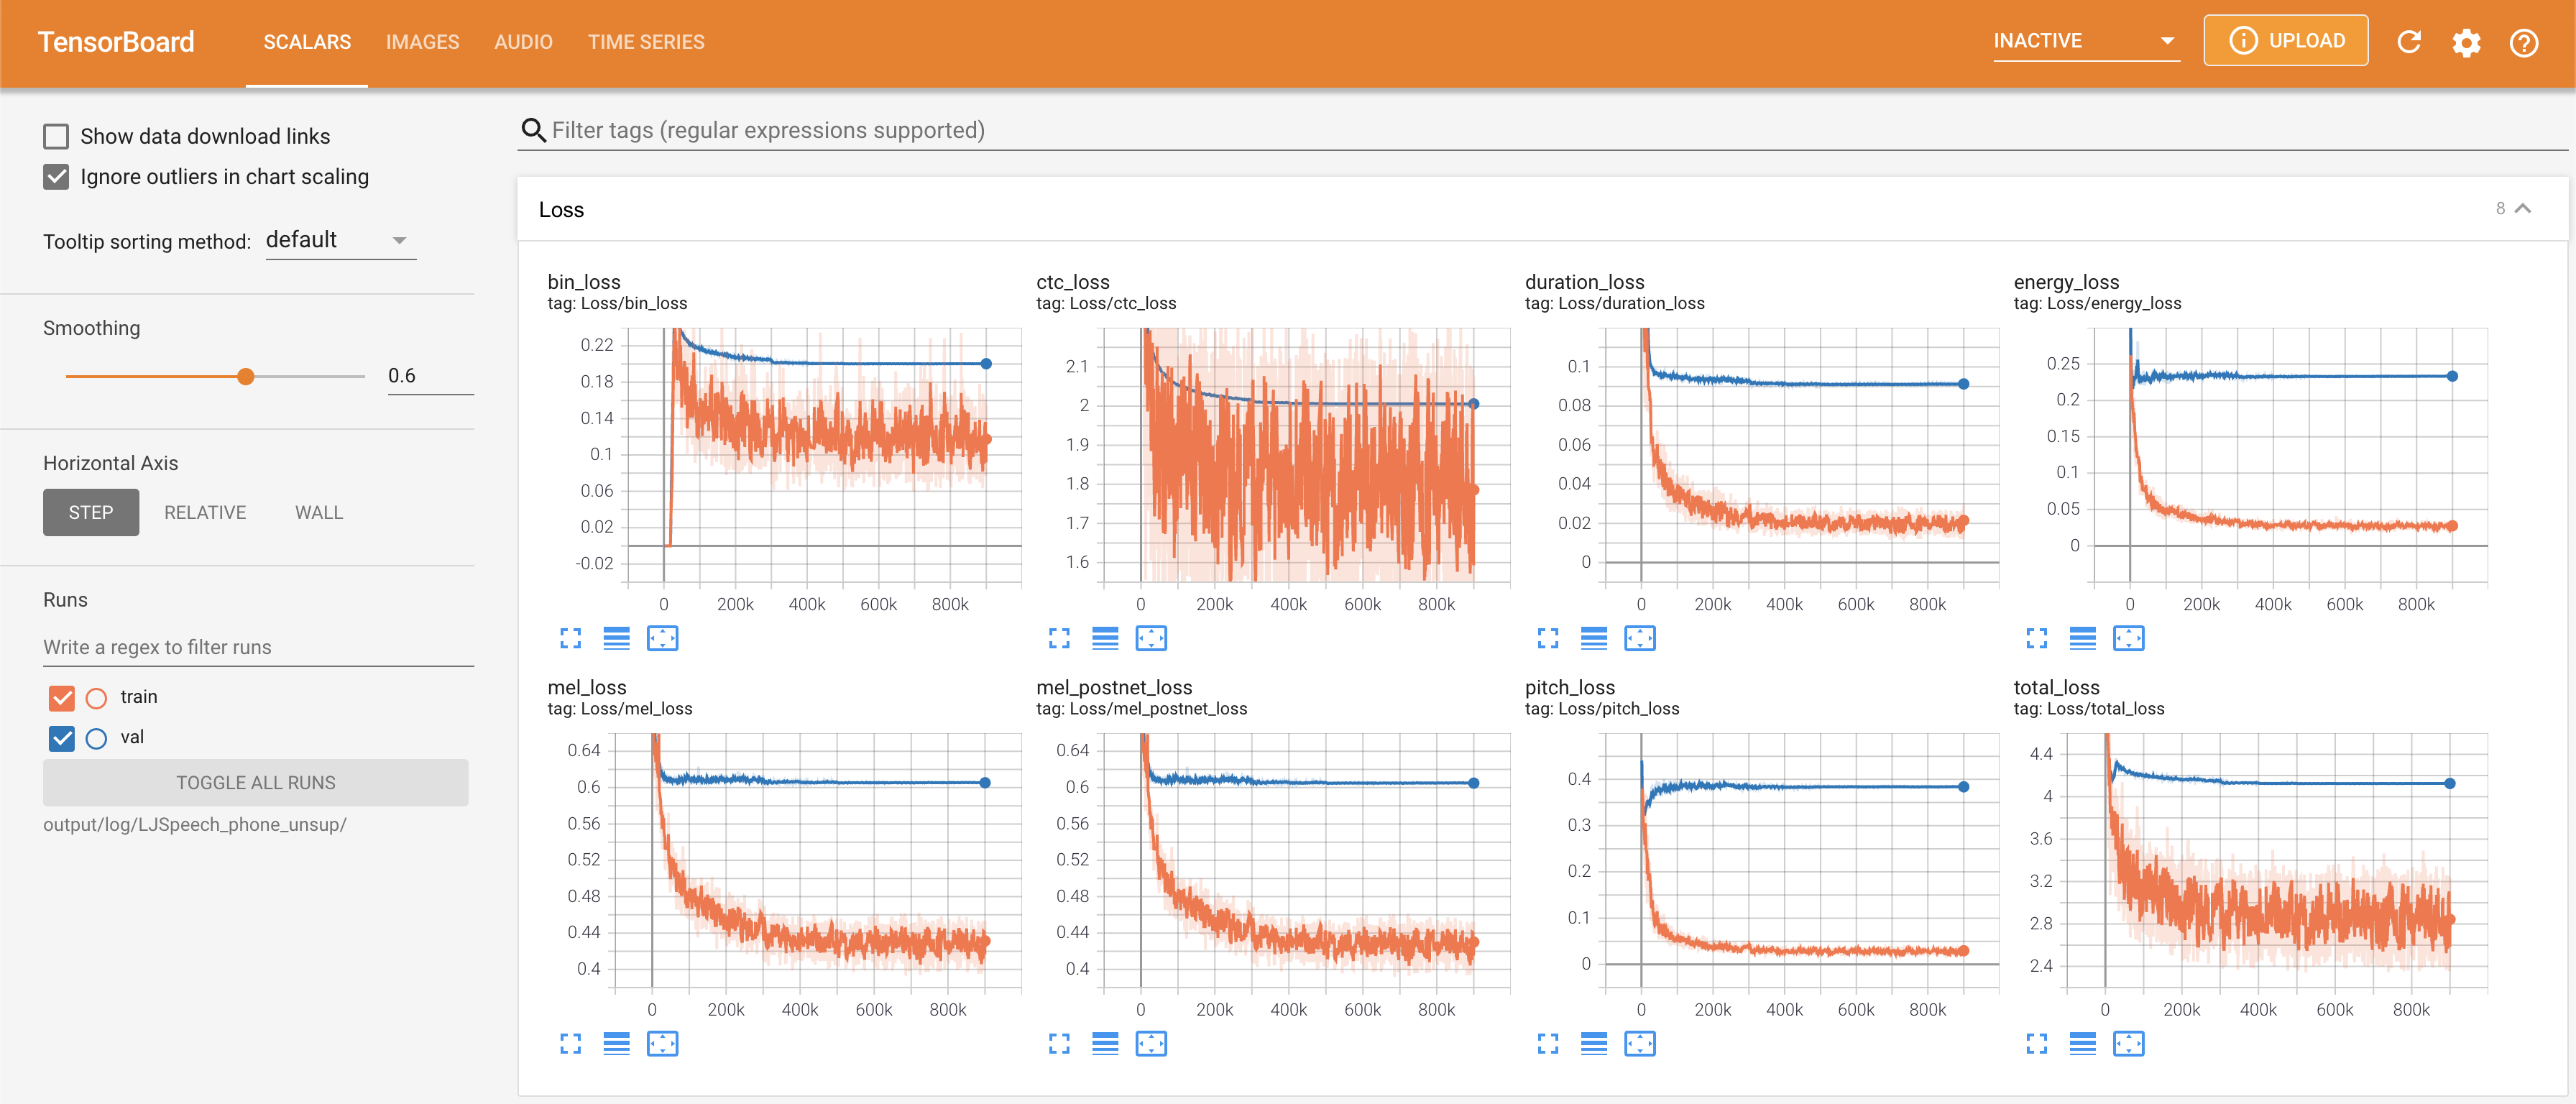Switch to the TIME SERIES tab
Image resolution: width=2576 pixels, height=1104 pixels.
pyautogui.click(x=646, y=42)
